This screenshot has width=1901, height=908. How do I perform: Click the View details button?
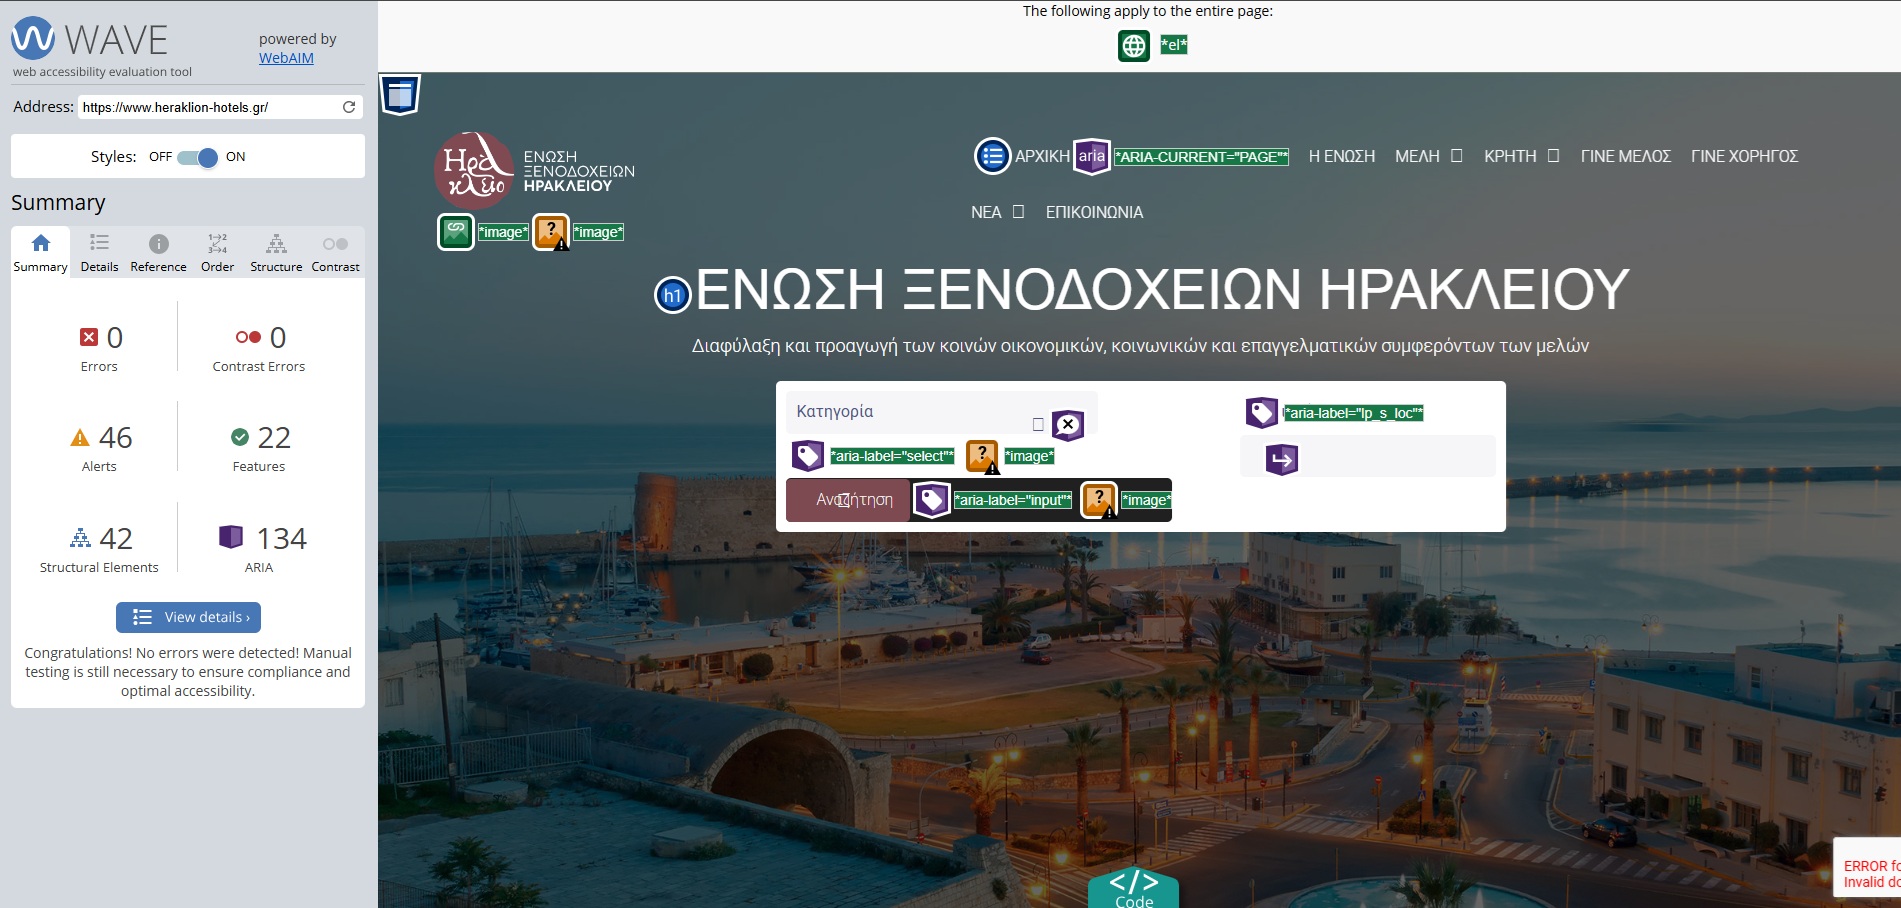click(189, 617)
